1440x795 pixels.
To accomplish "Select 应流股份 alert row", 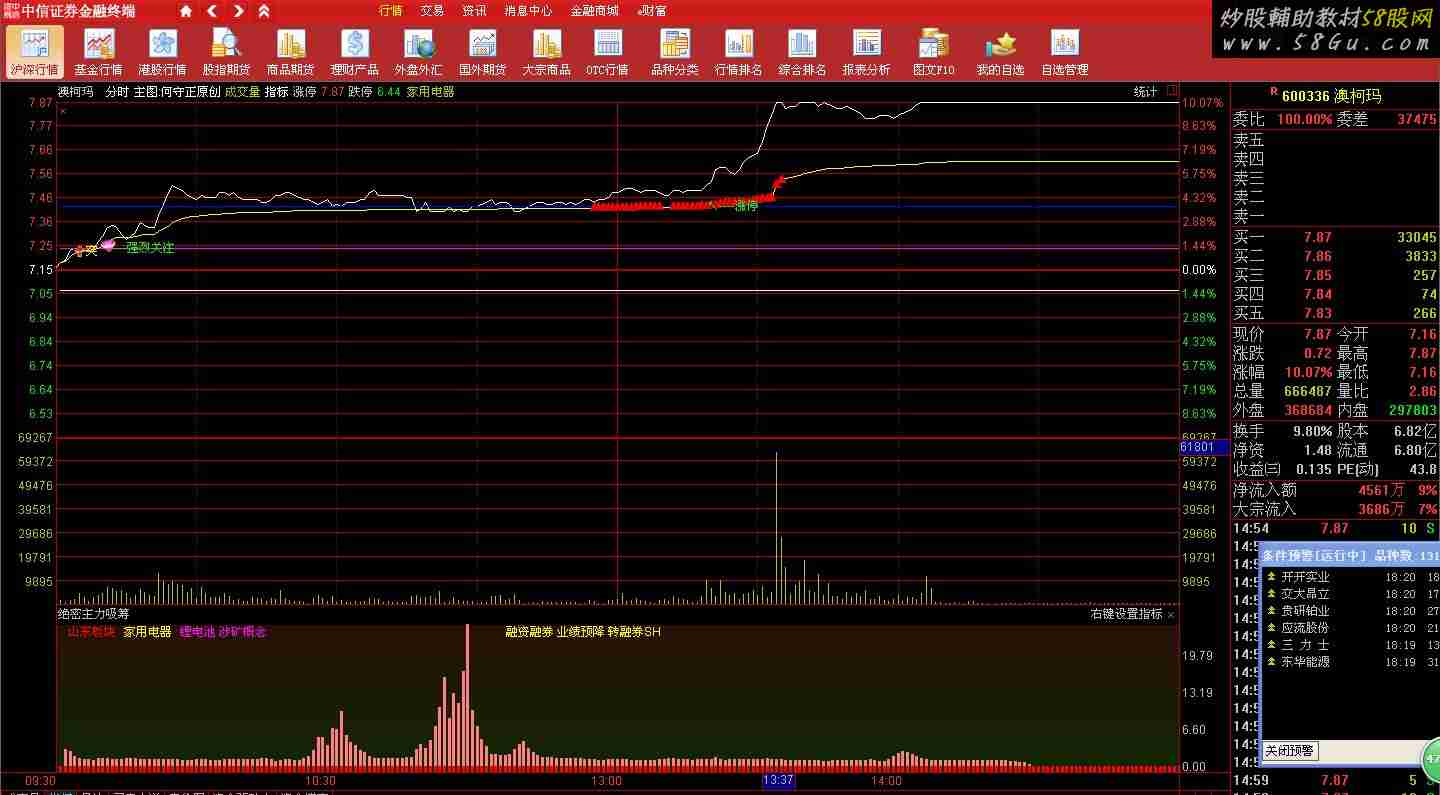I will click(1350, 628).
